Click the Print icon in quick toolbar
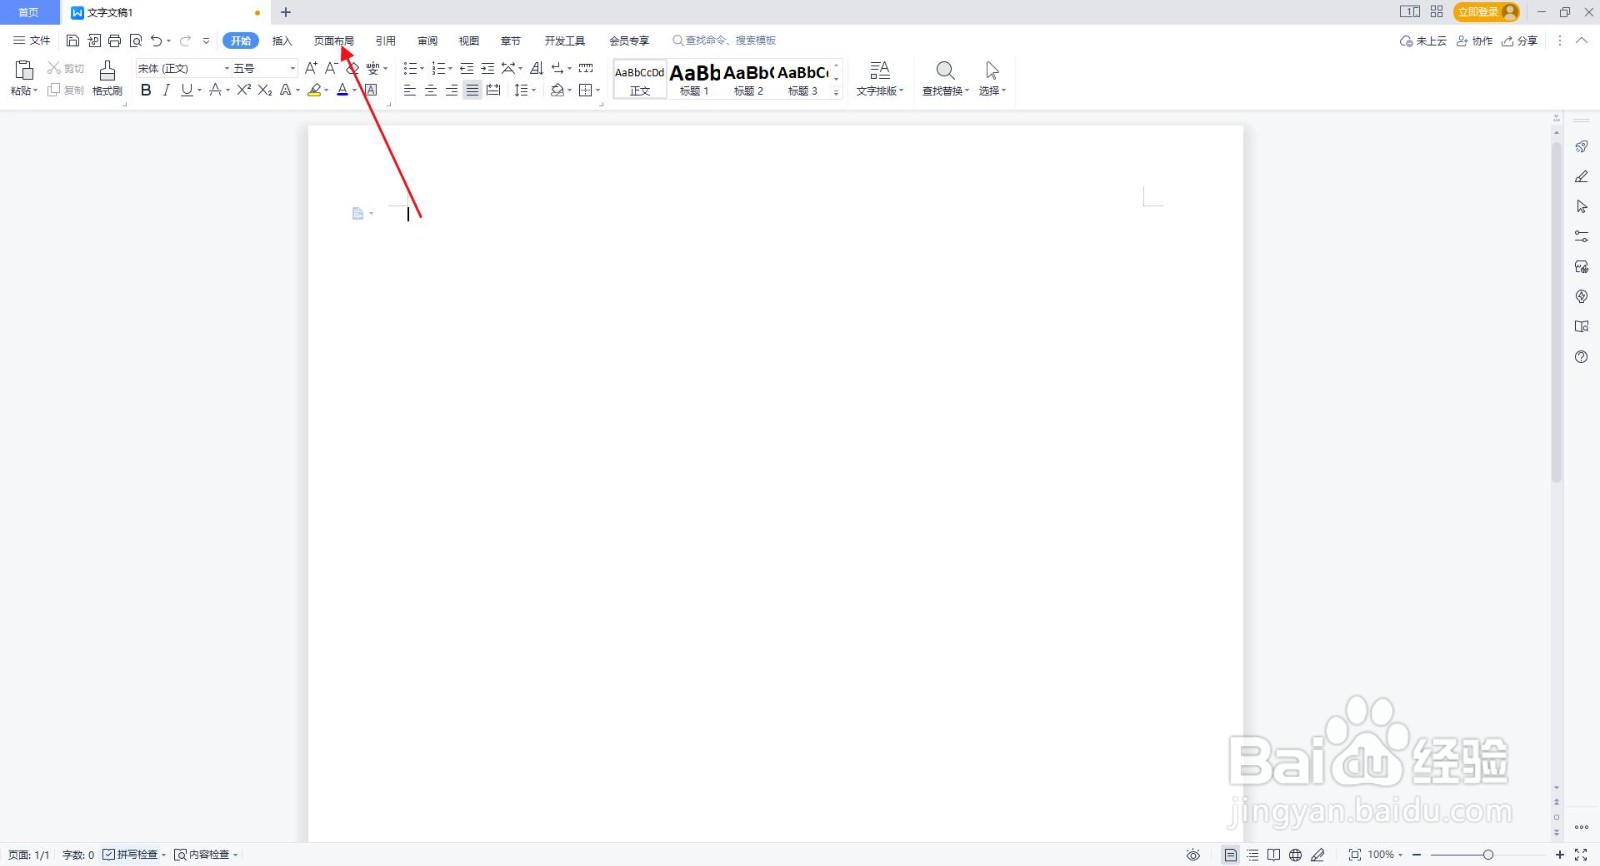 (x=115, y=41)
